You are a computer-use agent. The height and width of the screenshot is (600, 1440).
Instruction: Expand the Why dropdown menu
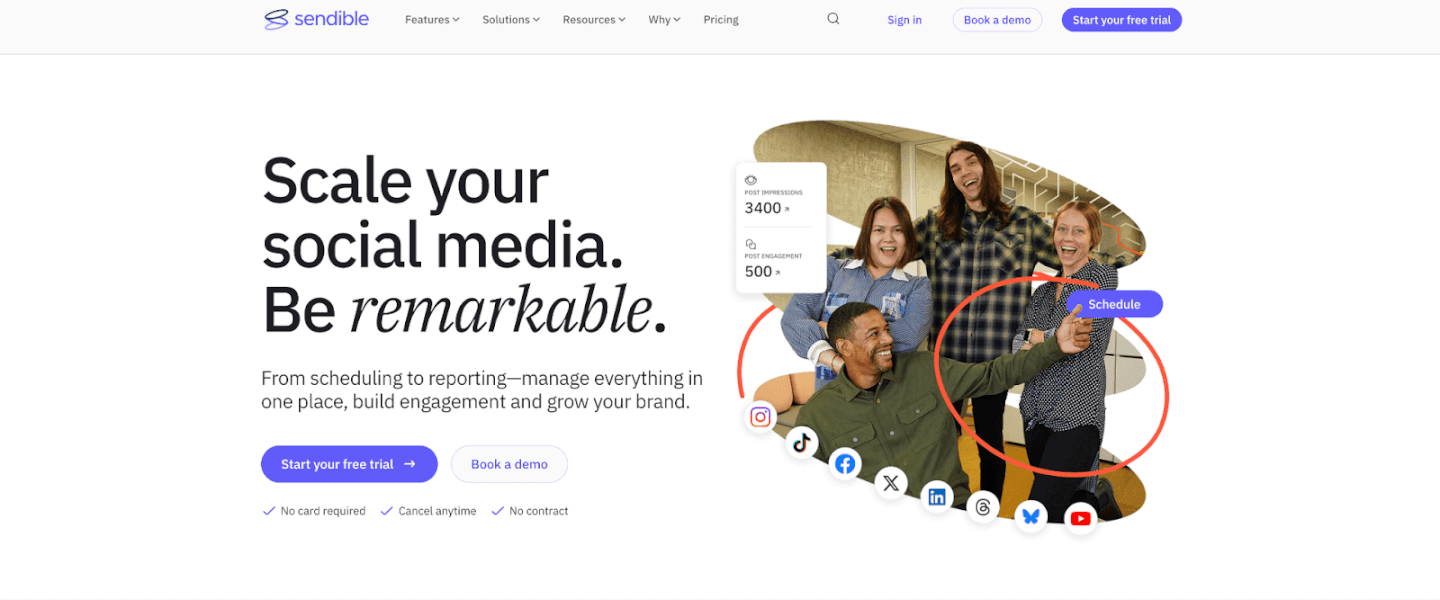pos(664,19)
